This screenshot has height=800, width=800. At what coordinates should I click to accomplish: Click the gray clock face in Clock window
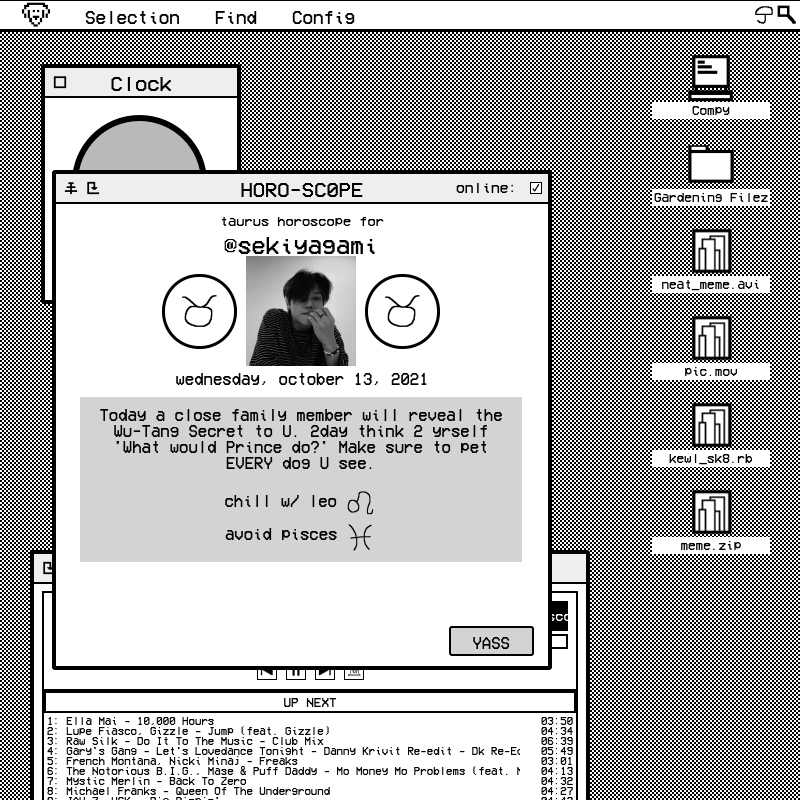point(139,144)
